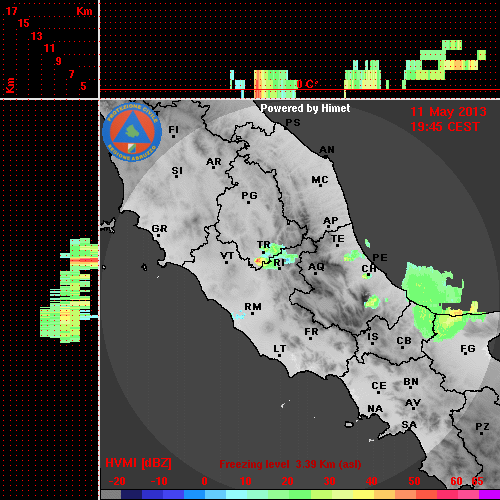Click the Powered by Himet text
500x500 pixels.
[305, 108]
